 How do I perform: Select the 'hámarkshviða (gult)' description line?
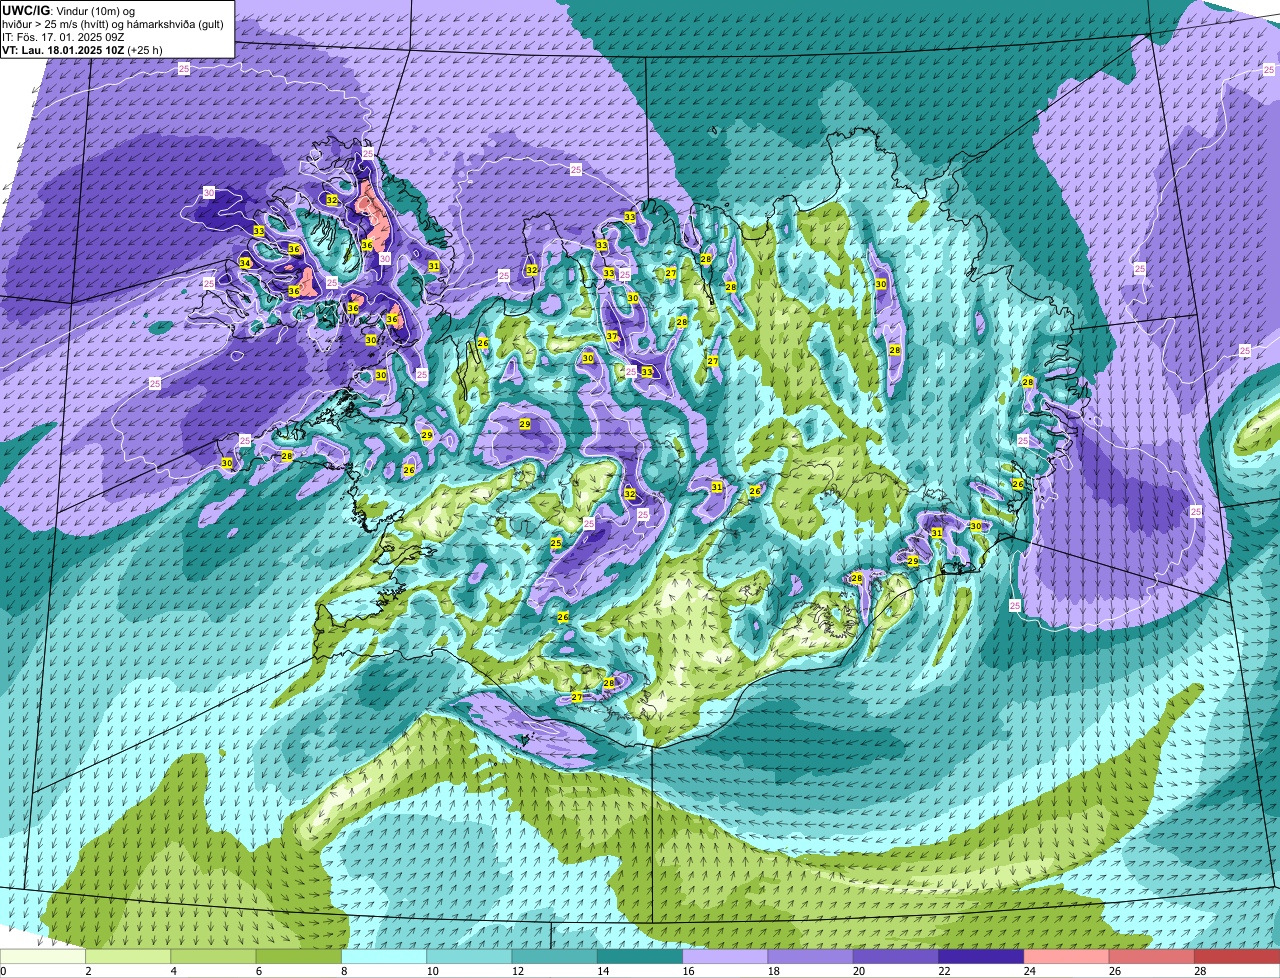[112, 24]
